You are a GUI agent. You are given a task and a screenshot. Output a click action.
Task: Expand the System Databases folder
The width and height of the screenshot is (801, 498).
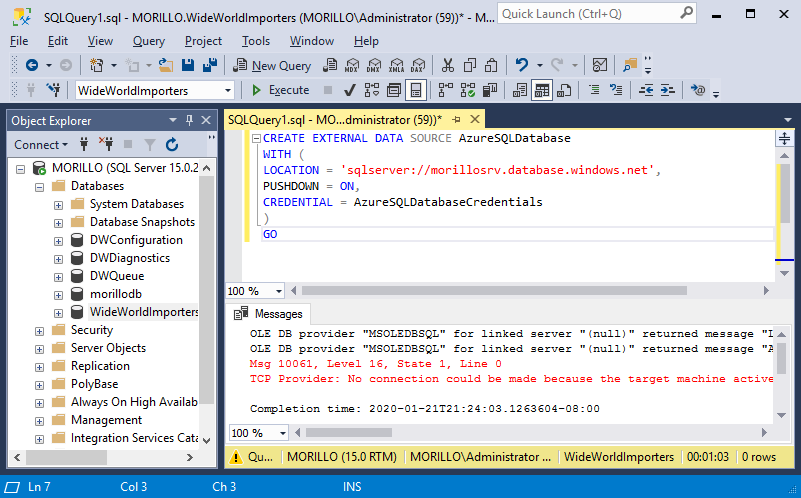pyautogui.click(x=58, y=205)
